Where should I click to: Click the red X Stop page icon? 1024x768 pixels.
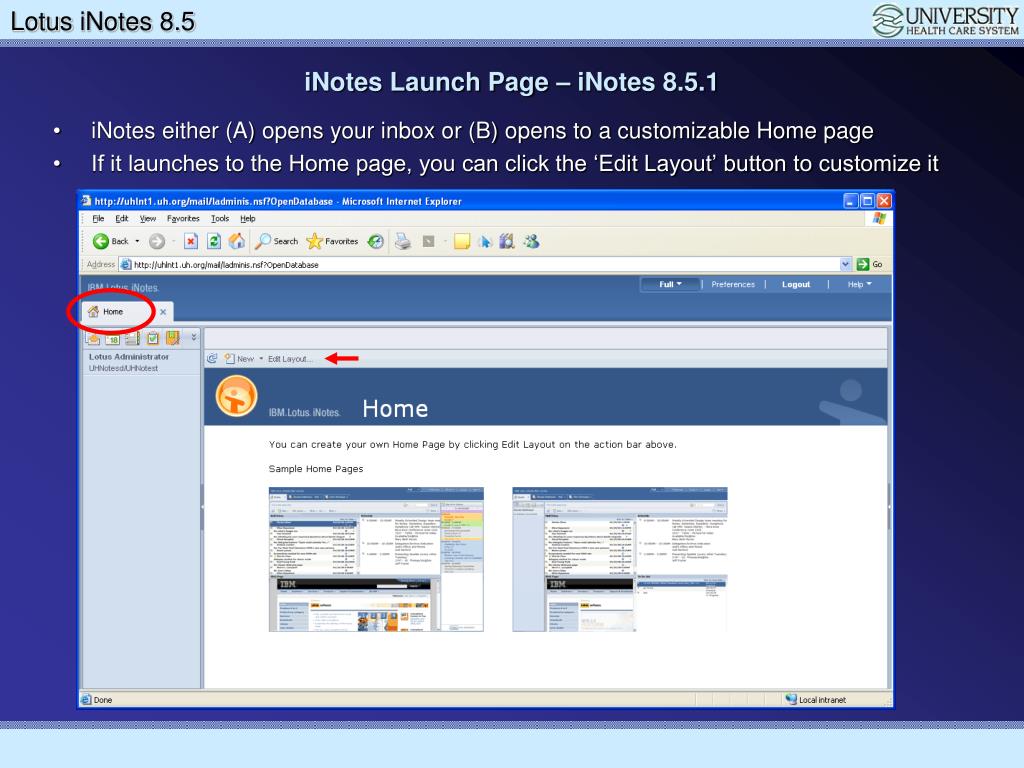tap(191, 242)
